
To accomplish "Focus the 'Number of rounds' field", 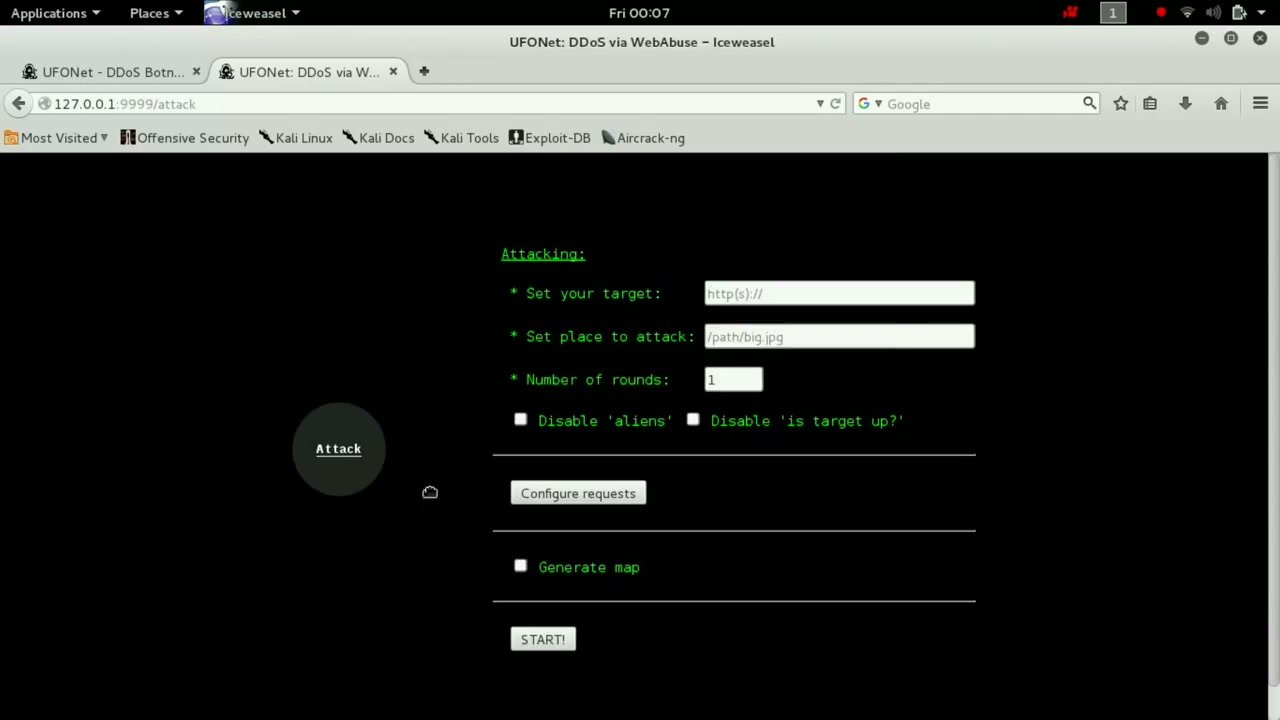I will click(733, 379).
